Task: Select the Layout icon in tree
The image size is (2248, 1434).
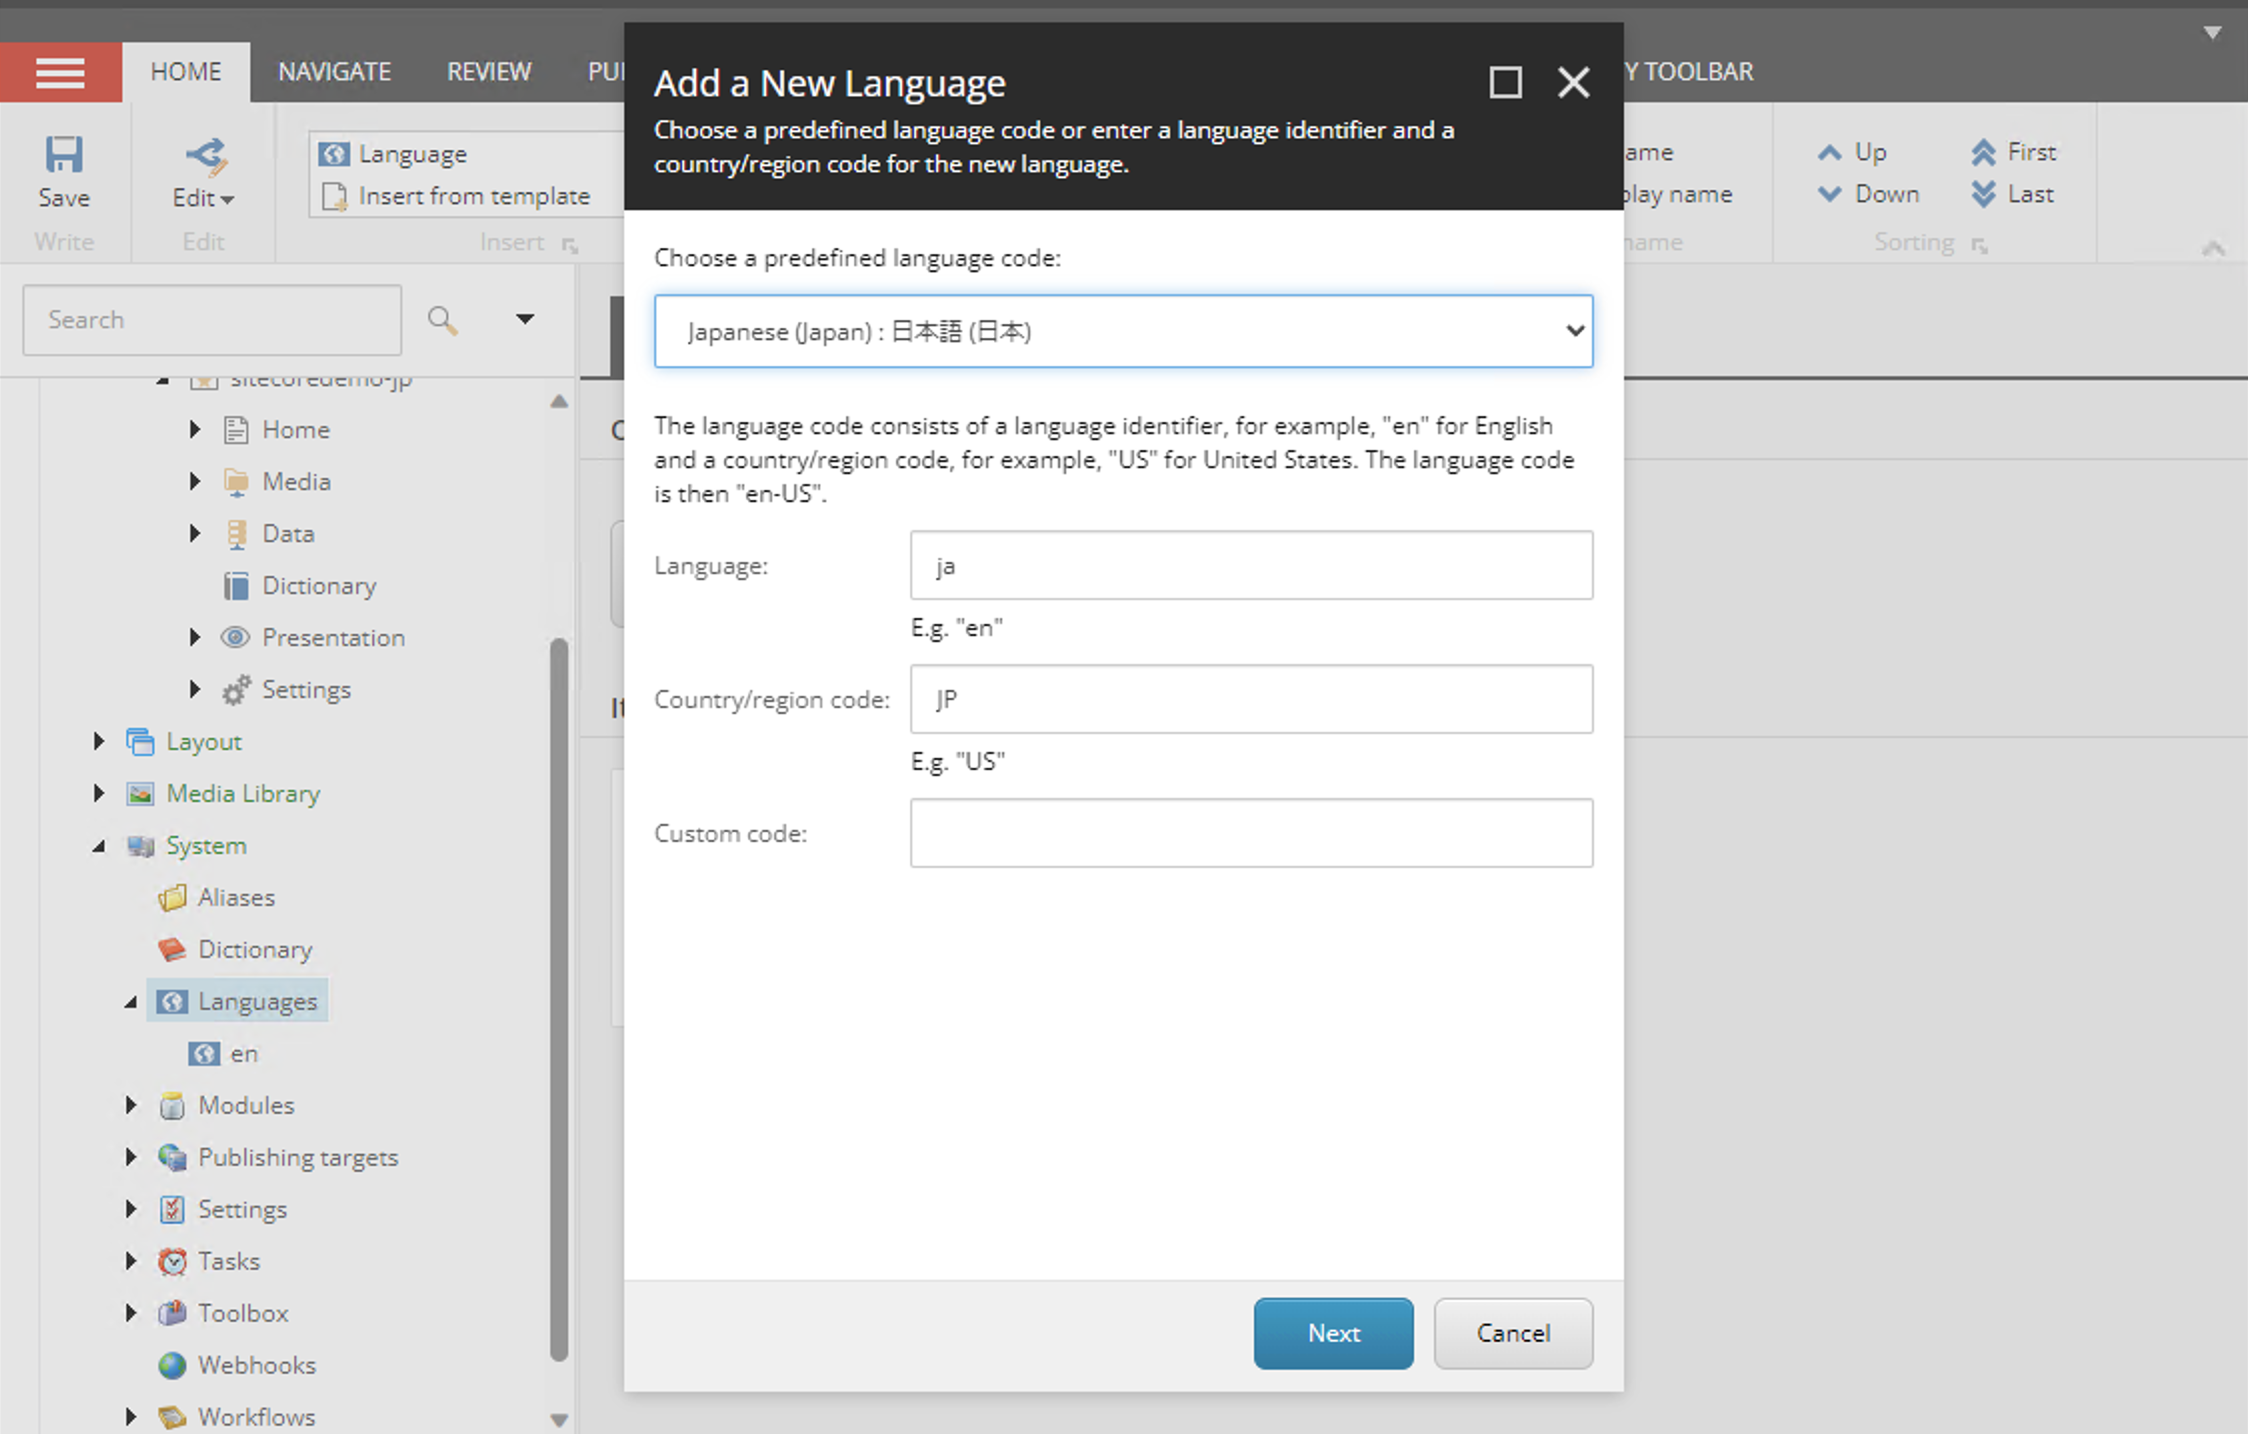Action: click(140, 742)
